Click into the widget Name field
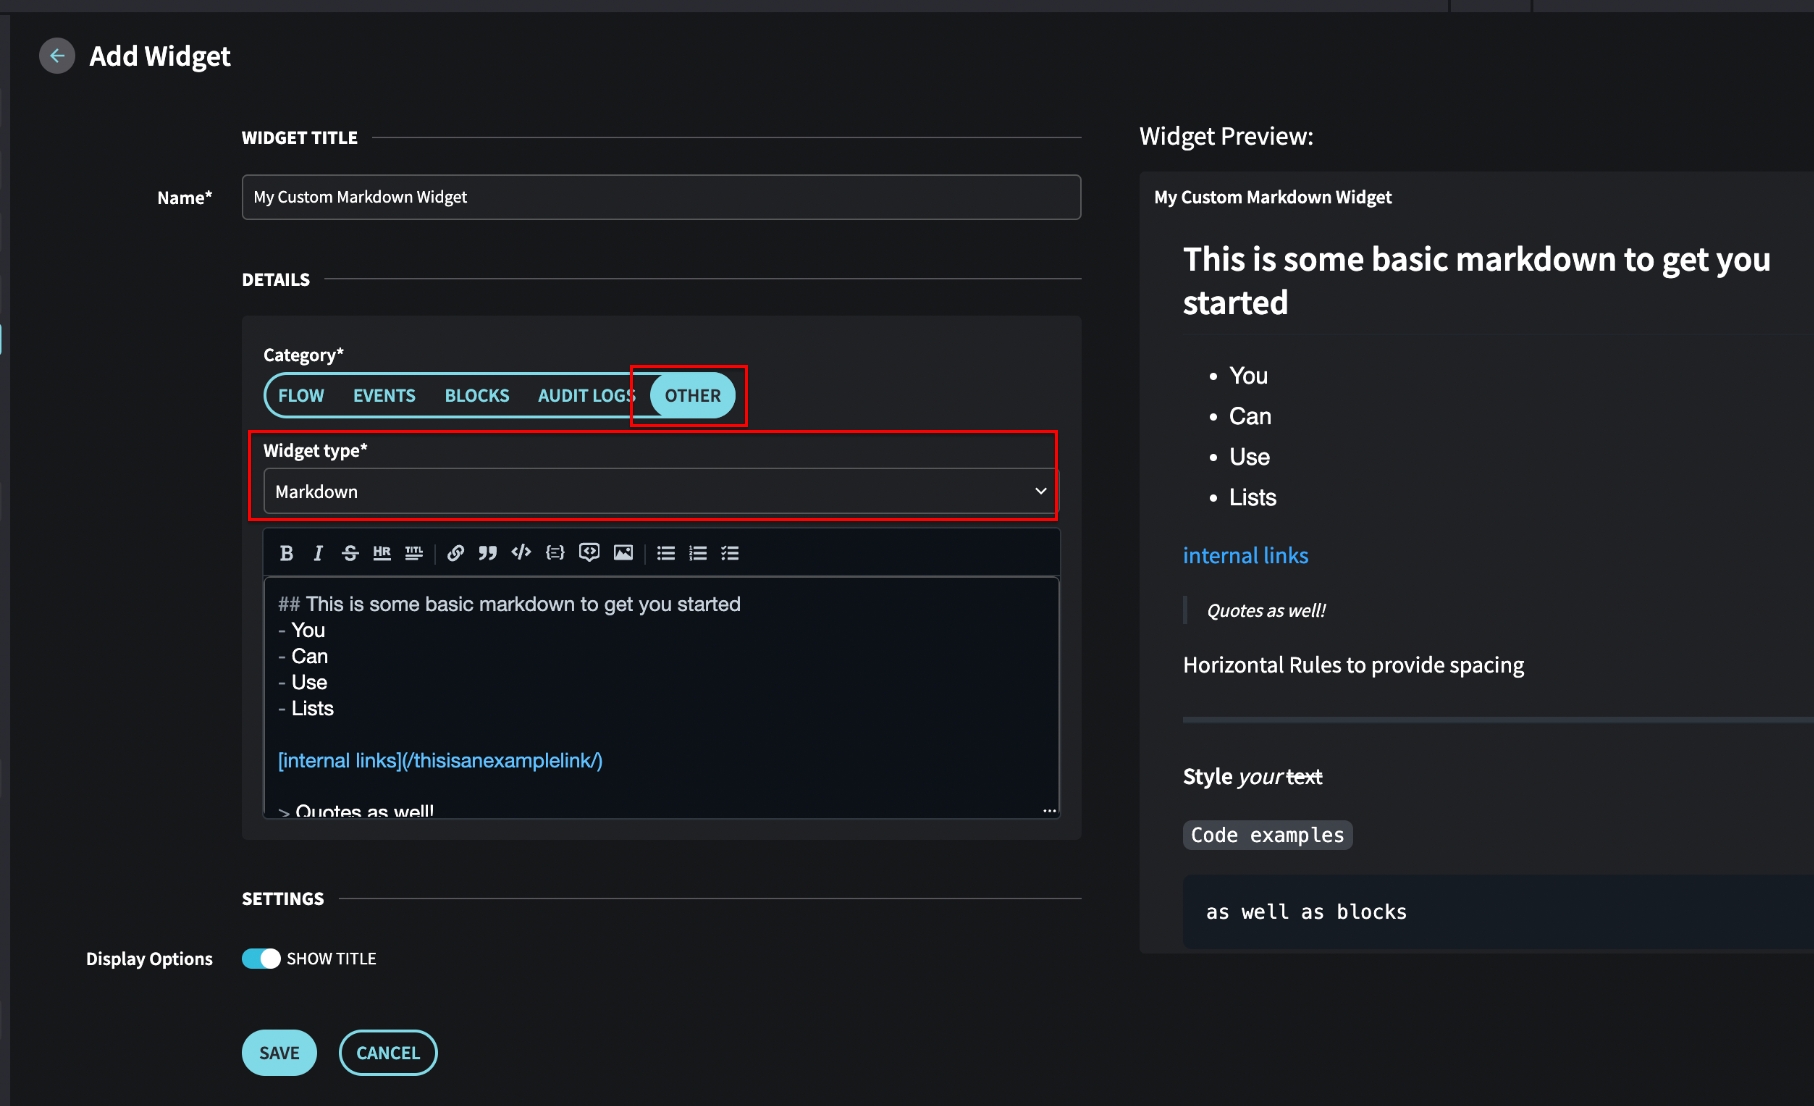The image size is (1814, 1106). 660,197
